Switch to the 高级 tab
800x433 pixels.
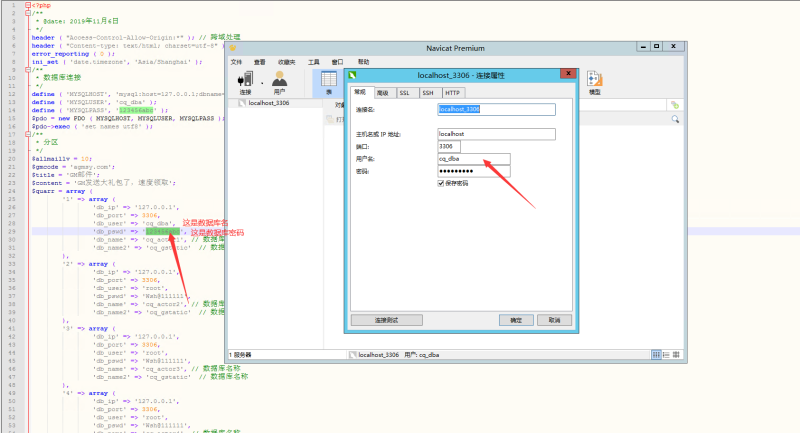point(383,92)
